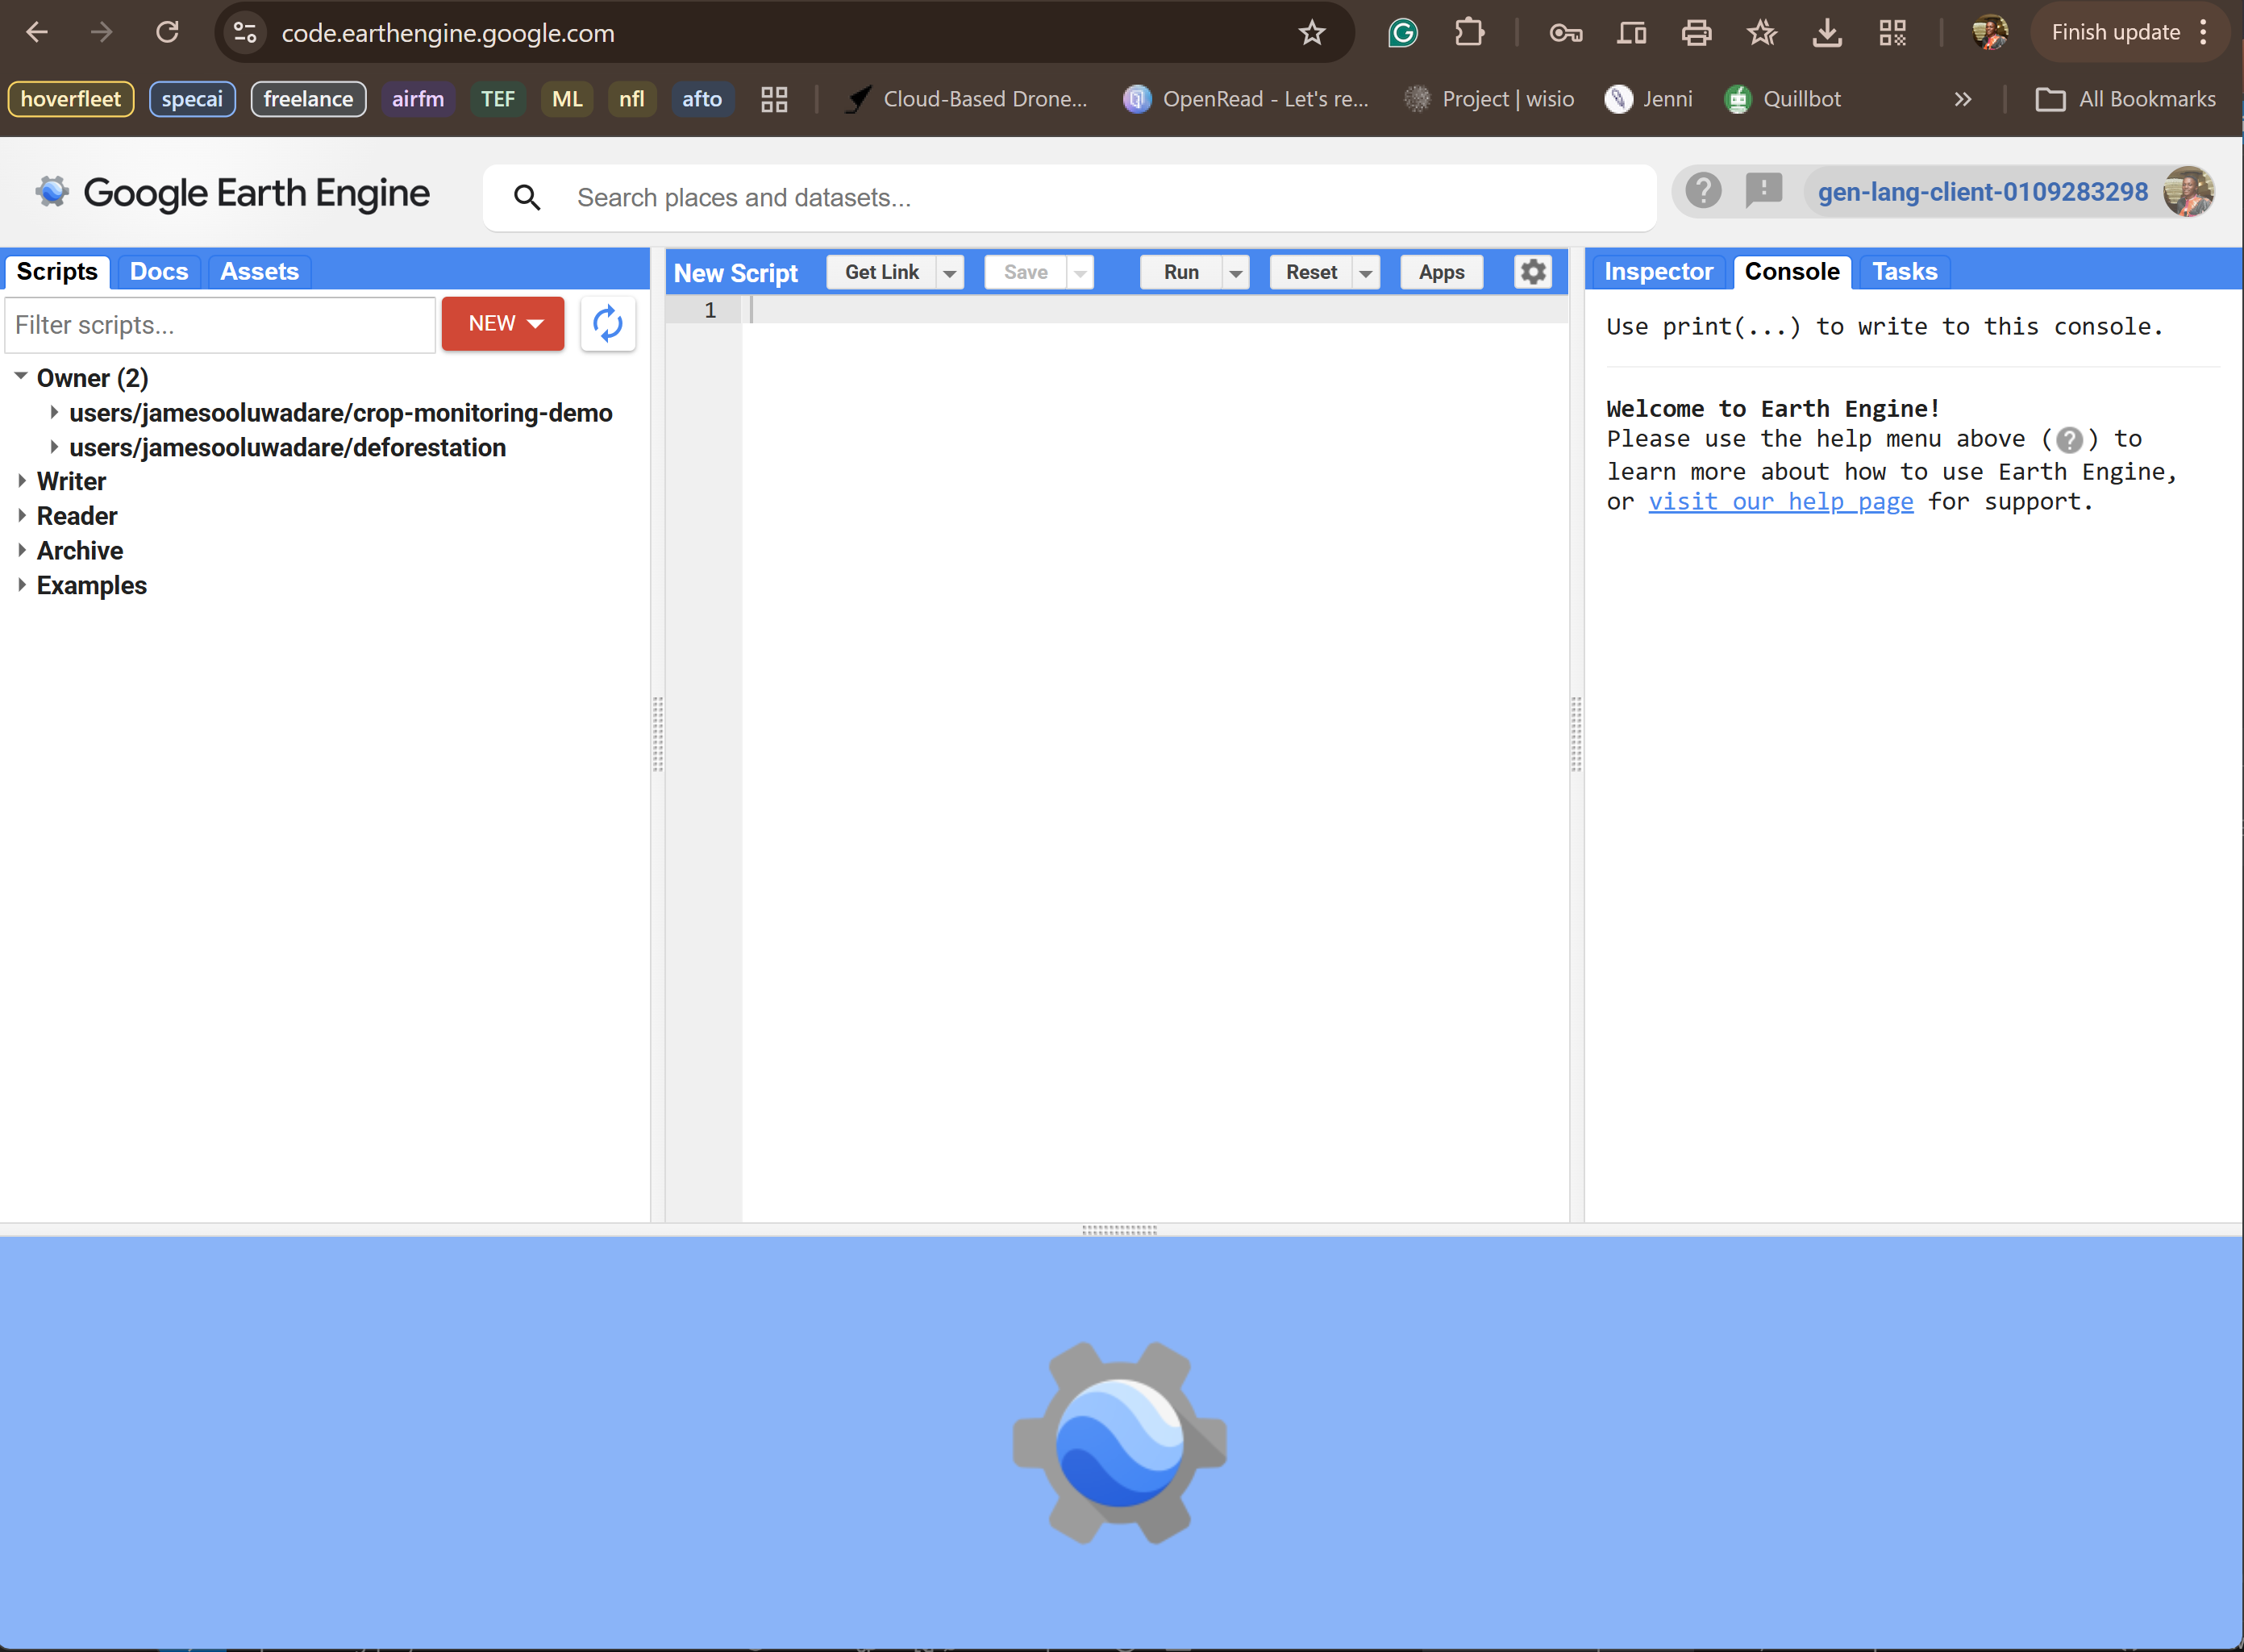Refresh the scripts list
The width and height of the screenshot is (2244, 1652).
tap(608, 324)
